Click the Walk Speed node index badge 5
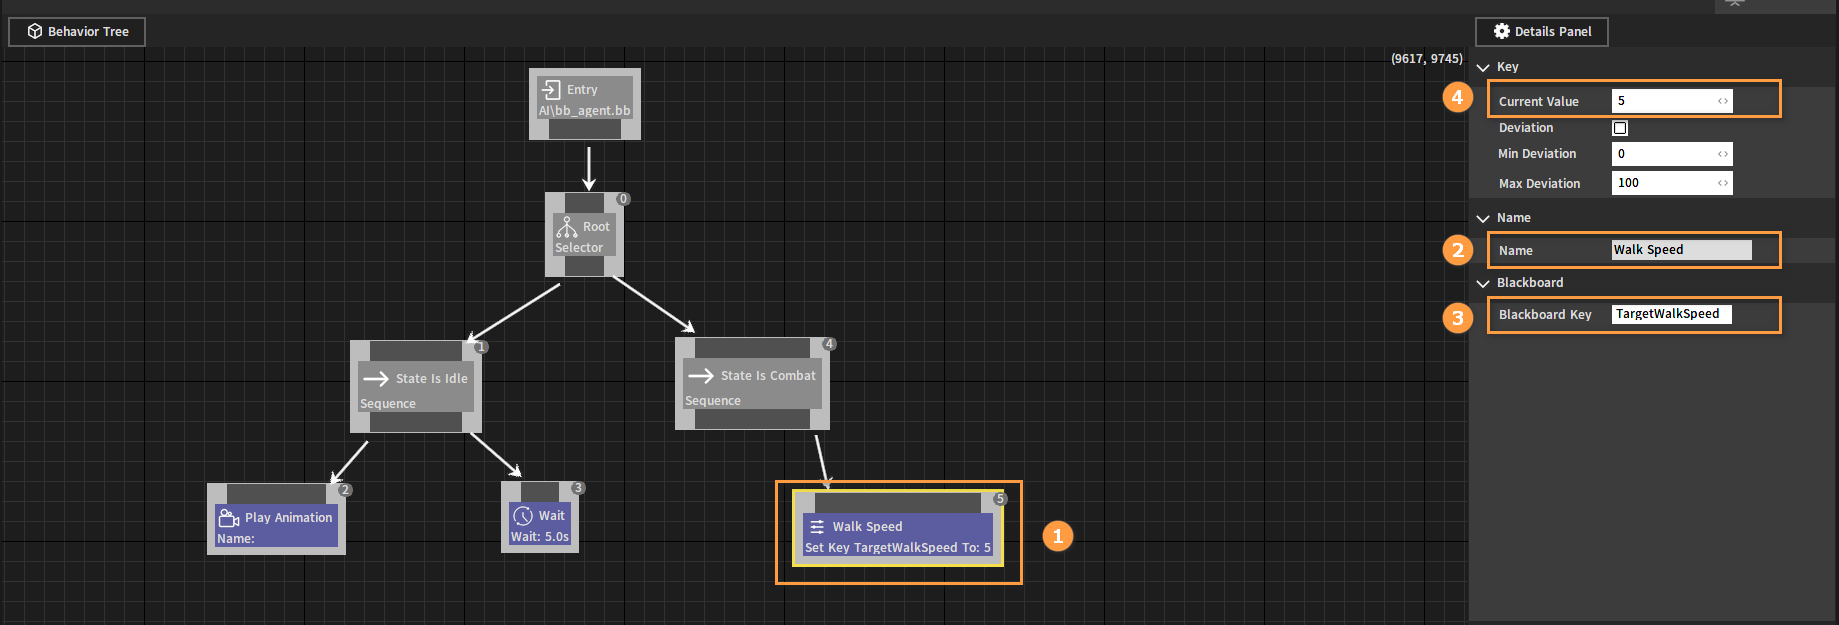 [1000, 499]
